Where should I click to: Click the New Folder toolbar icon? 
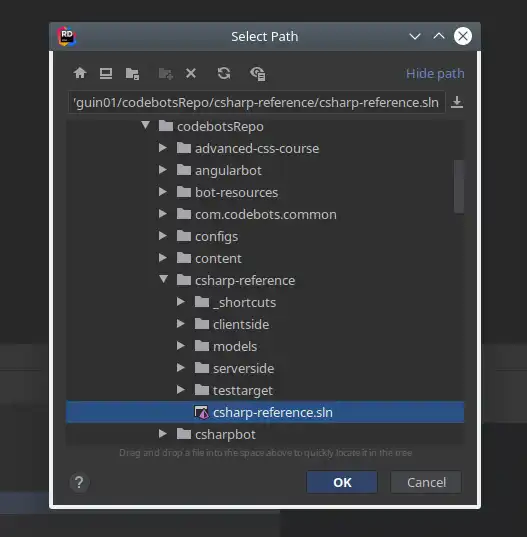166,73
